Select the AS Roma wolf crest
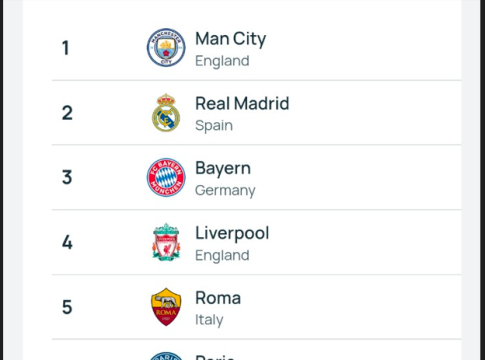Screen dimensions: 485x360 click(166, 307)
